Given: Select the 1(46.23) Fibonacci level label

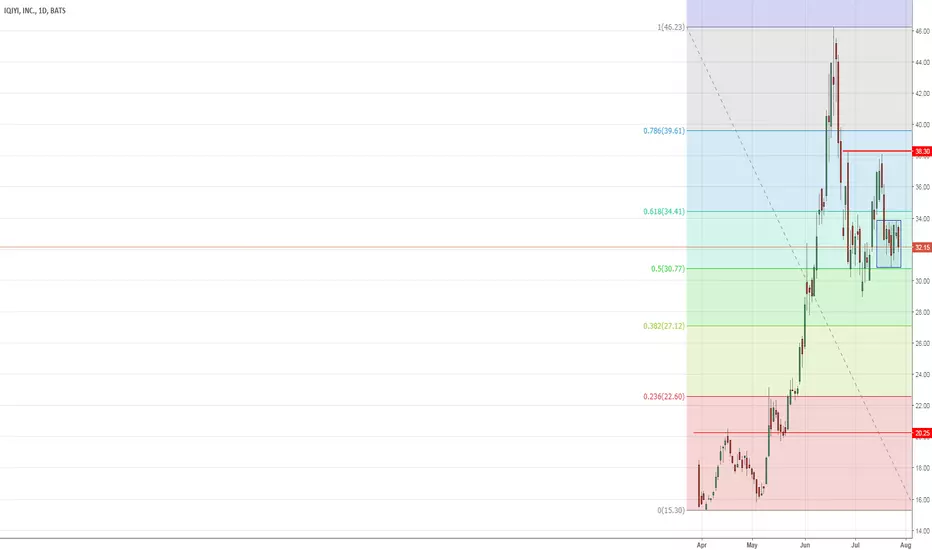Looking at the screenshot, I should (671, 27).
